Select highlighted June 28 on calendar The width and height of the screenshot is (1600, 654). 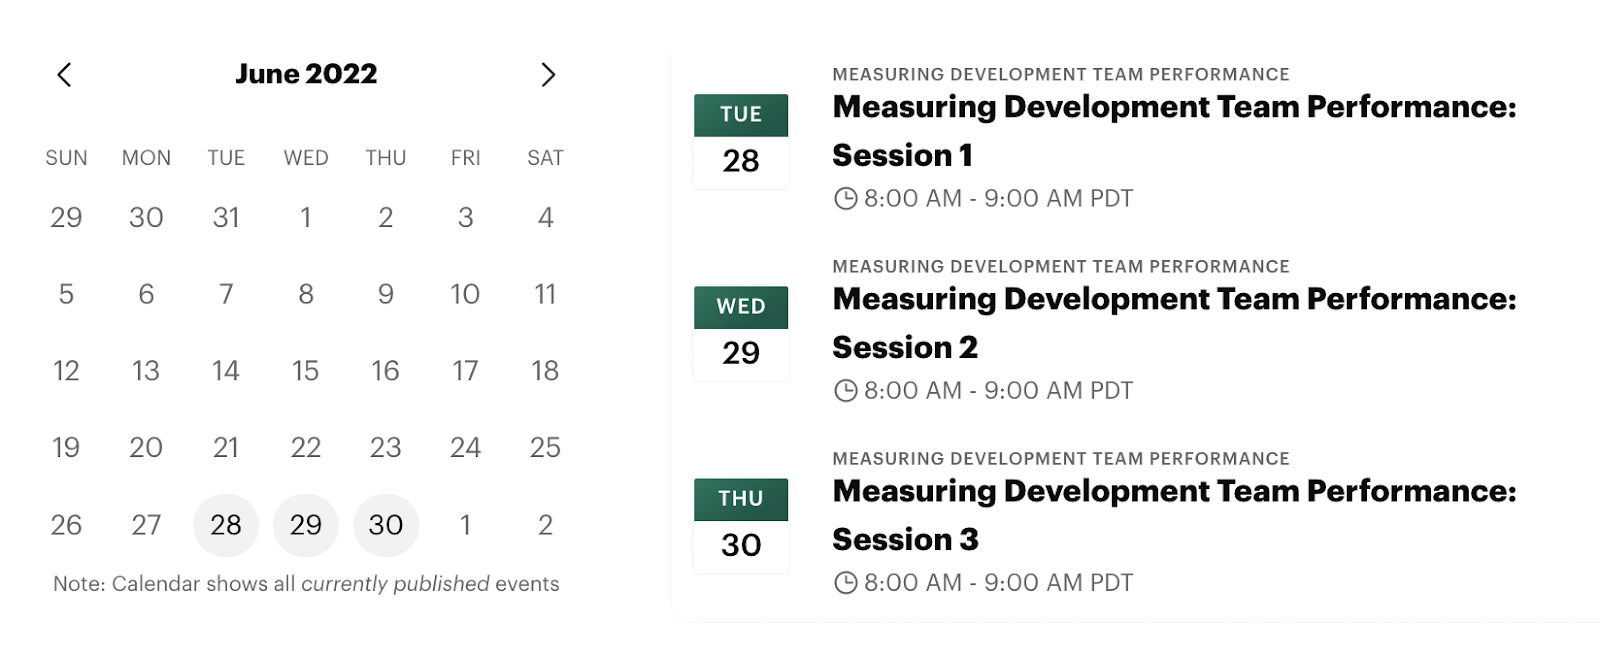226,525
